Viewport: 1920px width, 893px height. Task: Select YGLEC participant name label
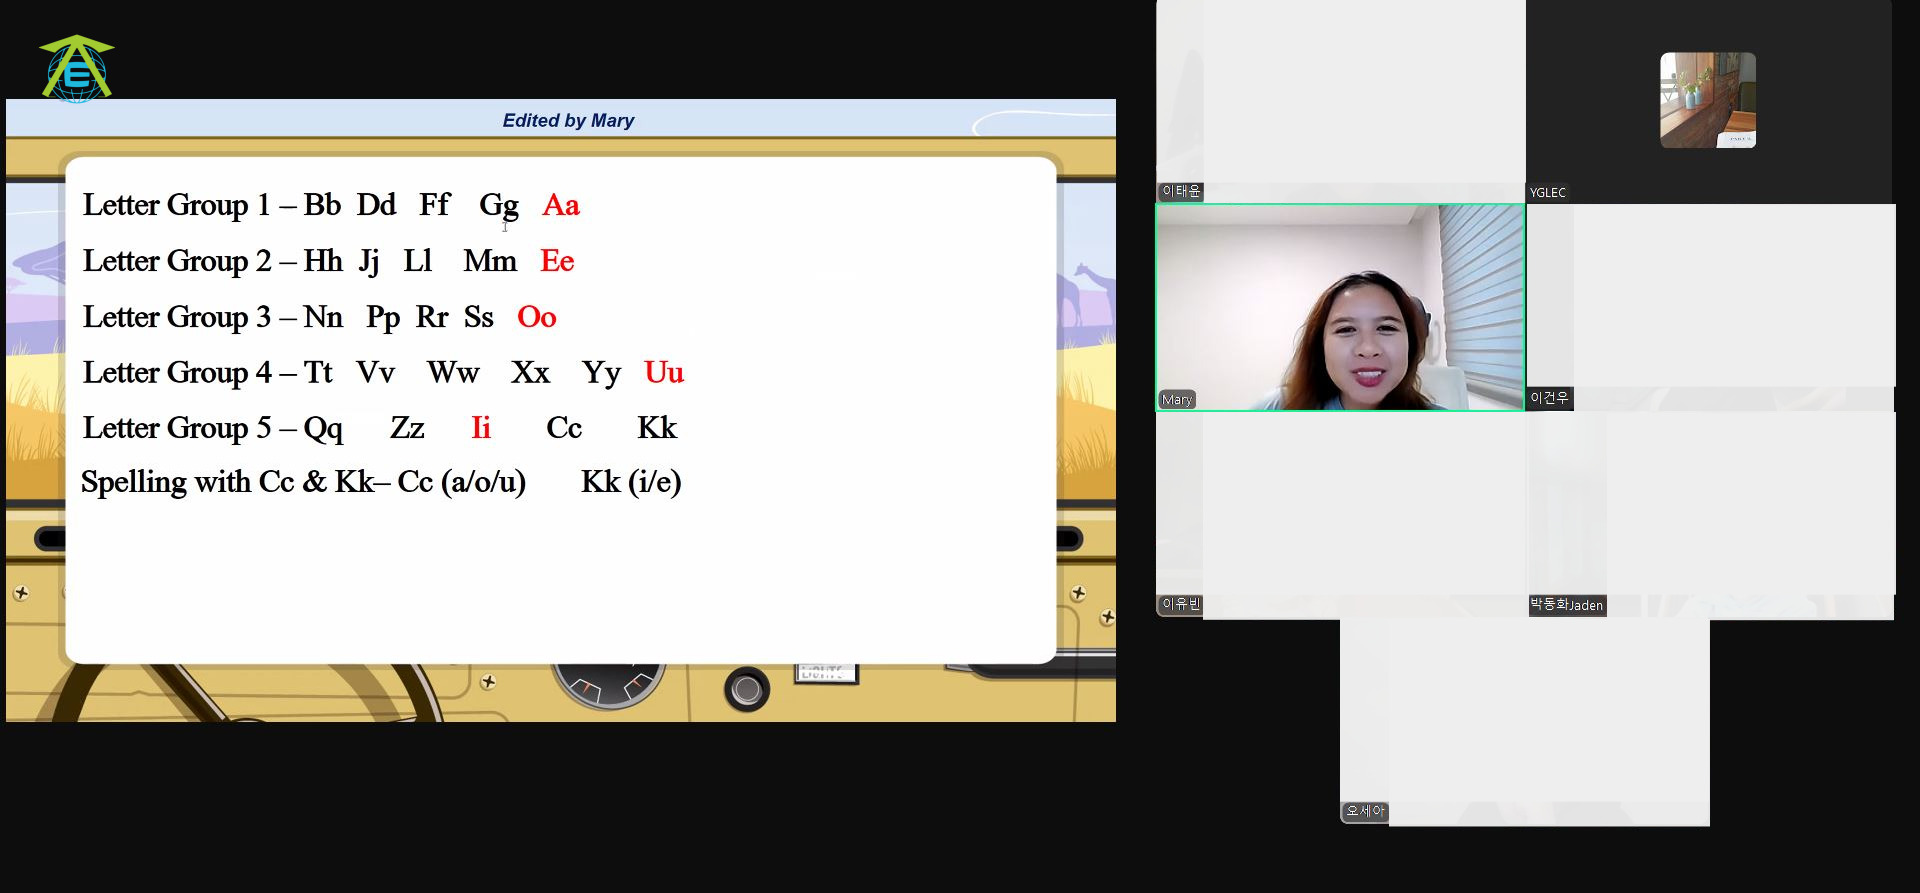pyautogui.click(x=1547, y=192)
